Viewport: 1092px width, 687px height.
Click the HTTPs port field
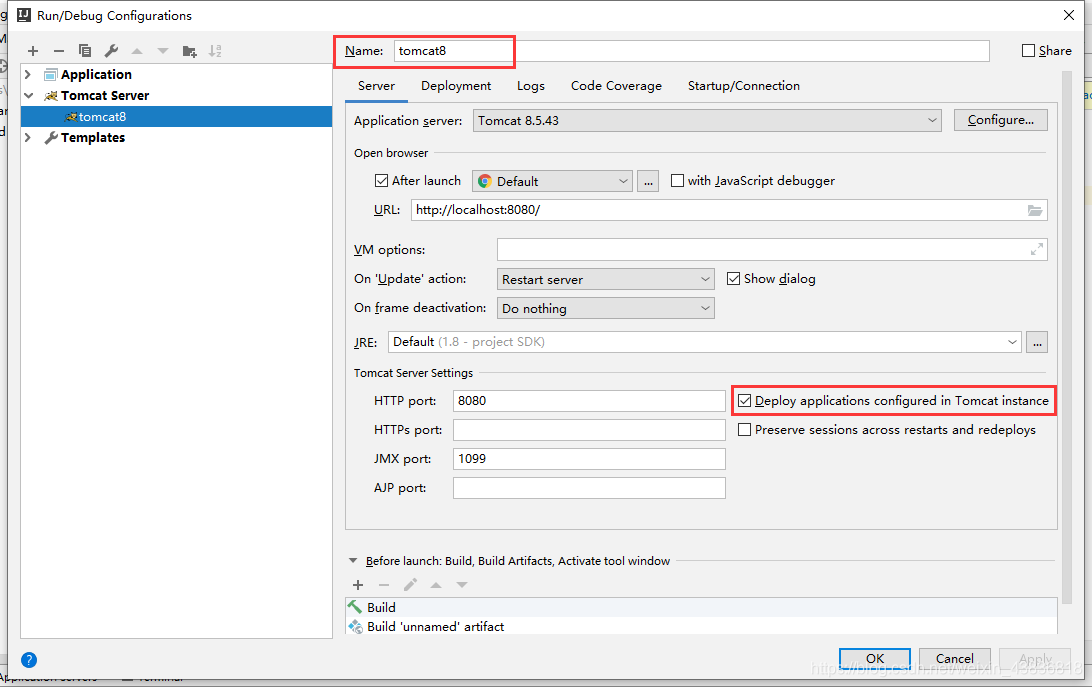(x=589, y=430)
